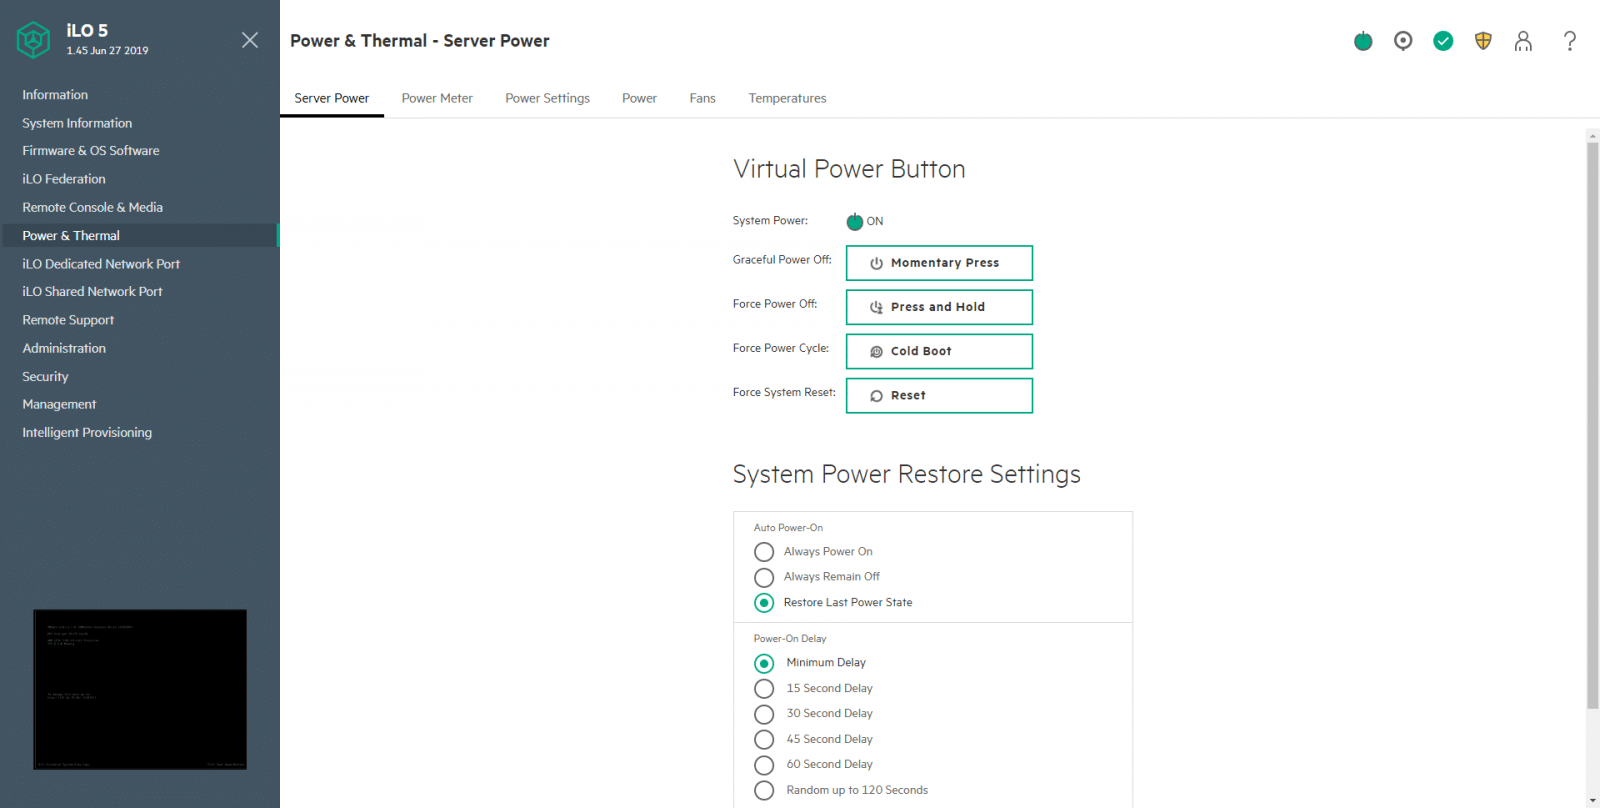Open the user account icon
This screenshot has height=808, width=1600.
click(1523, 41)
